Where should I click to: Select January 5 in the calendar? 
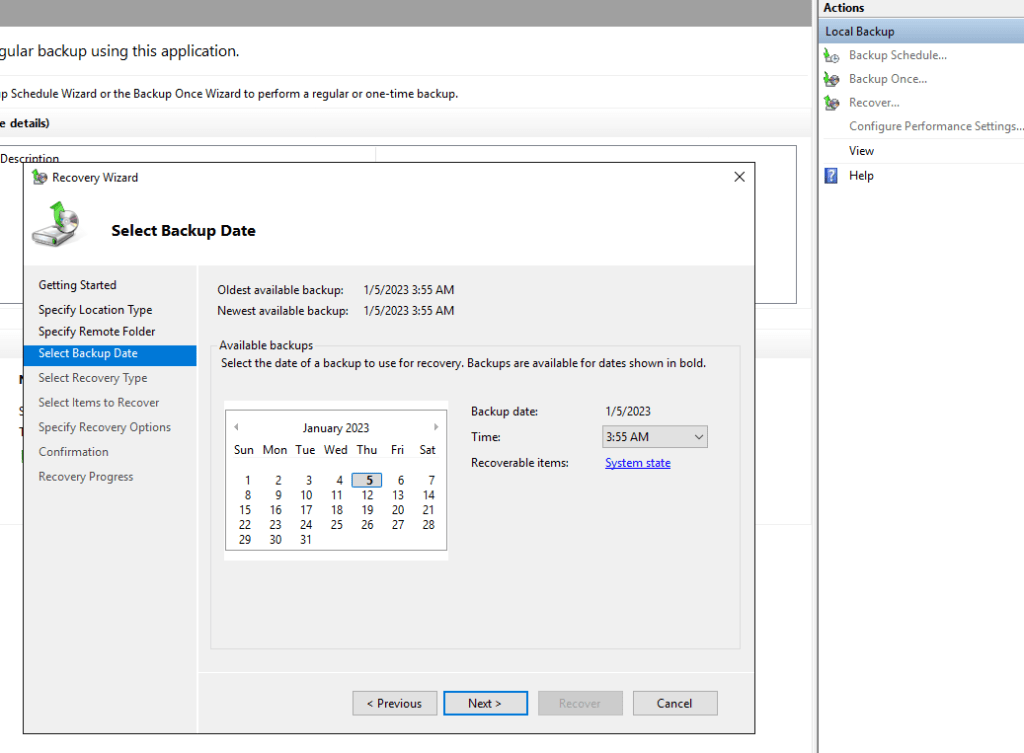[367, 480]
